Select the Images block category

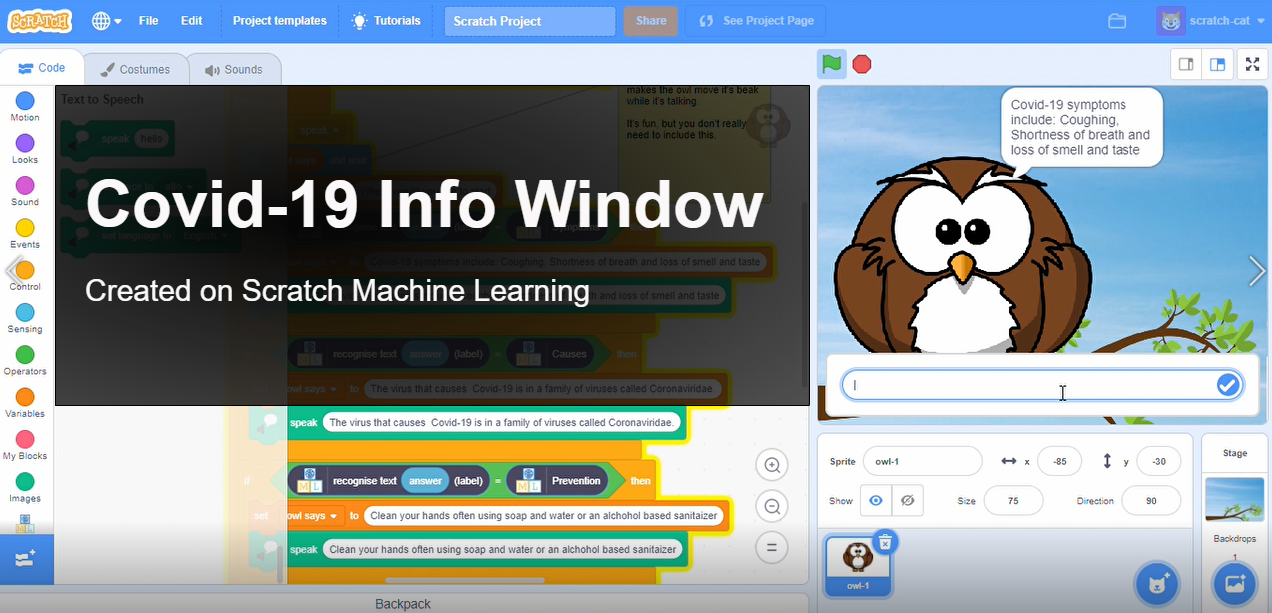coord(25,488)
